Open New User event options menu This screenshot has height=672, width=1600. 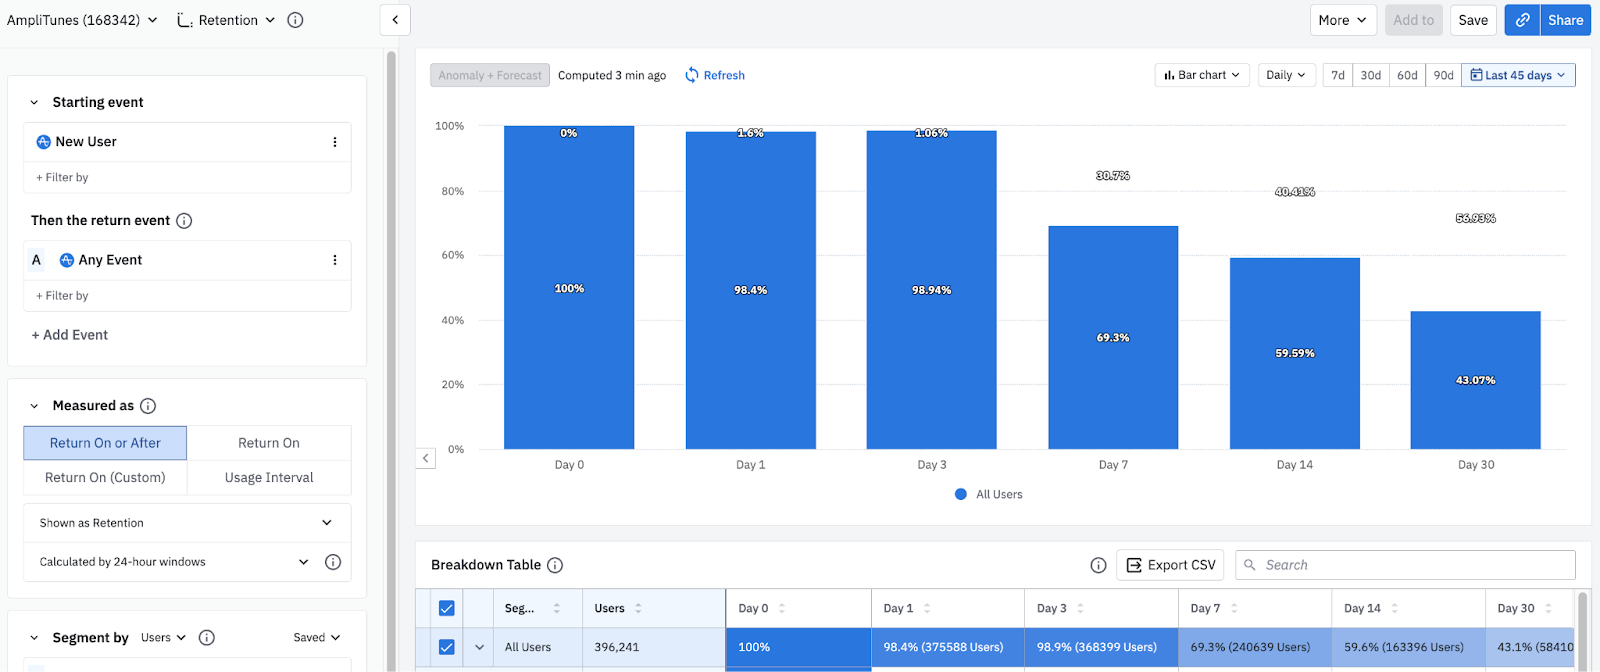334,142
